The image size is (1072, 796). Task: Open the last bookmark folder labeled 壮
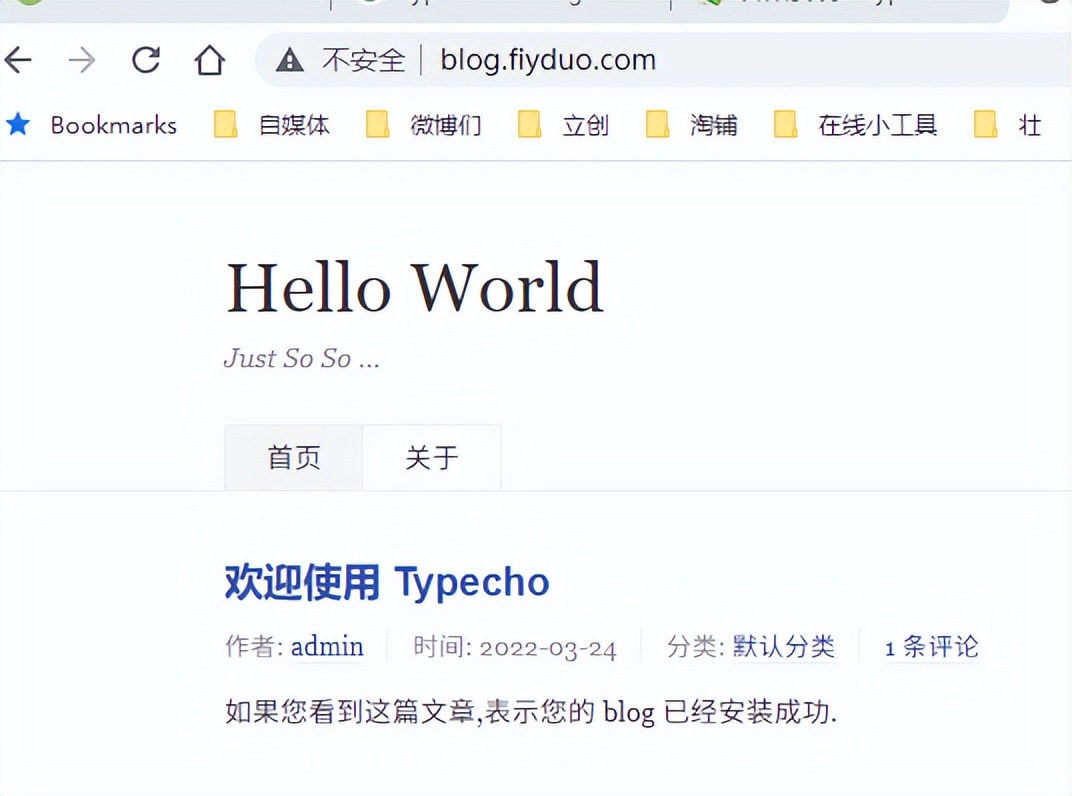1008,124
